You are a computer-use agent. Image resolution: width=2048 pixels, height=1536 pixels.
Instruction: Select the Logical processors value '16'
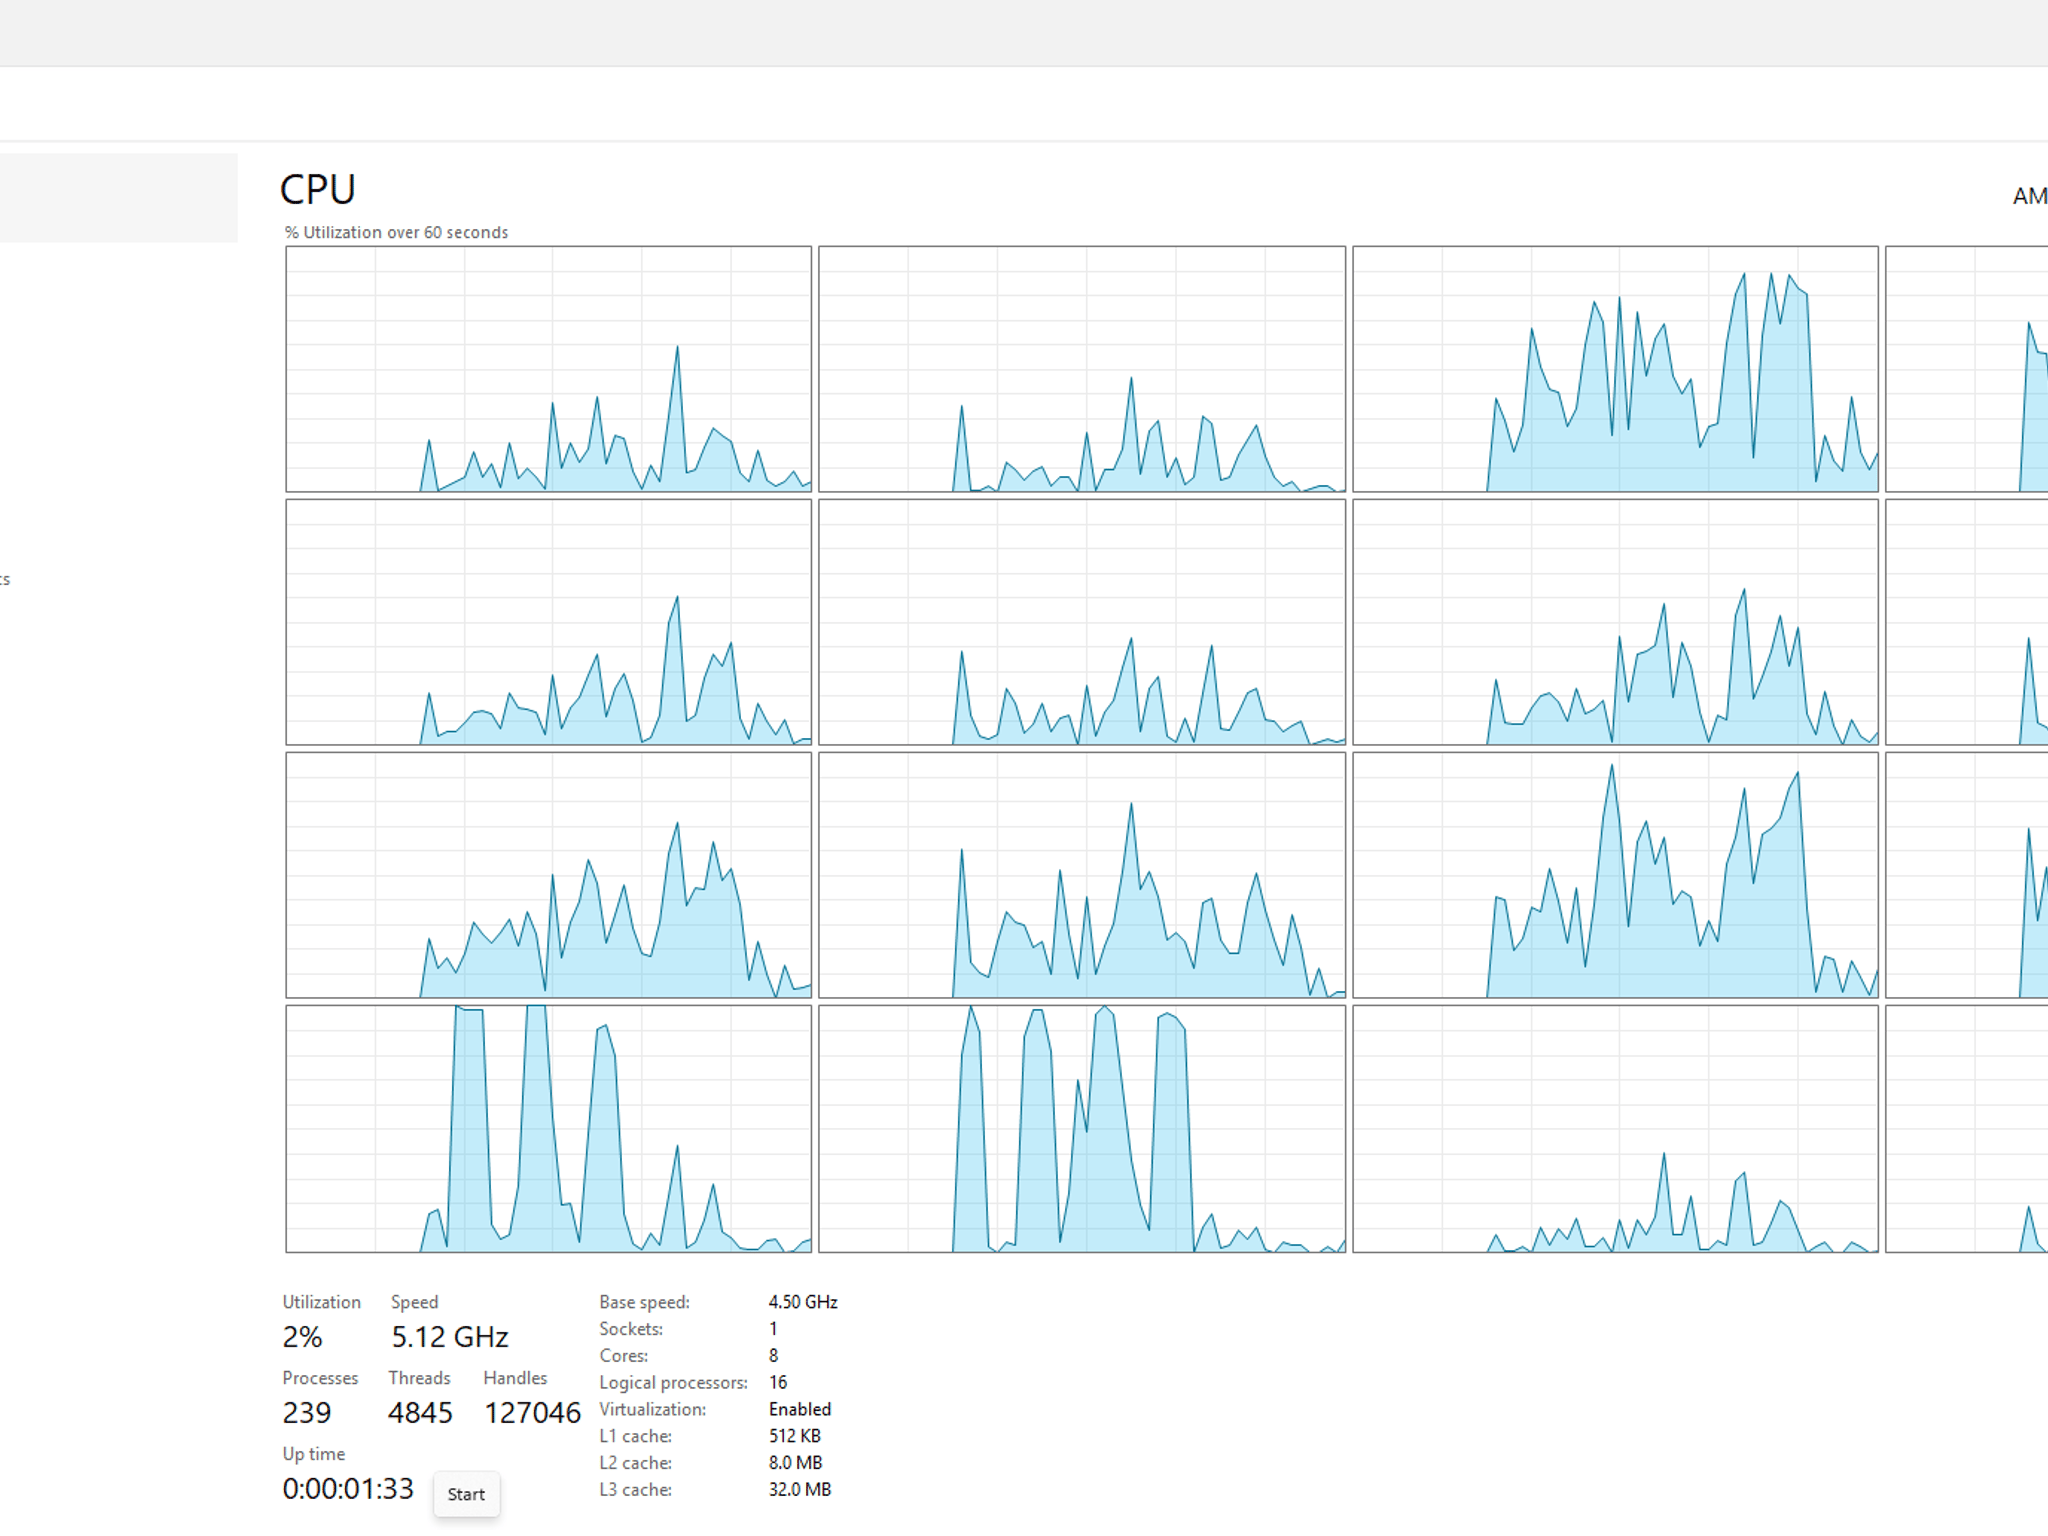pyautogui.click(x=778, y=1383)
